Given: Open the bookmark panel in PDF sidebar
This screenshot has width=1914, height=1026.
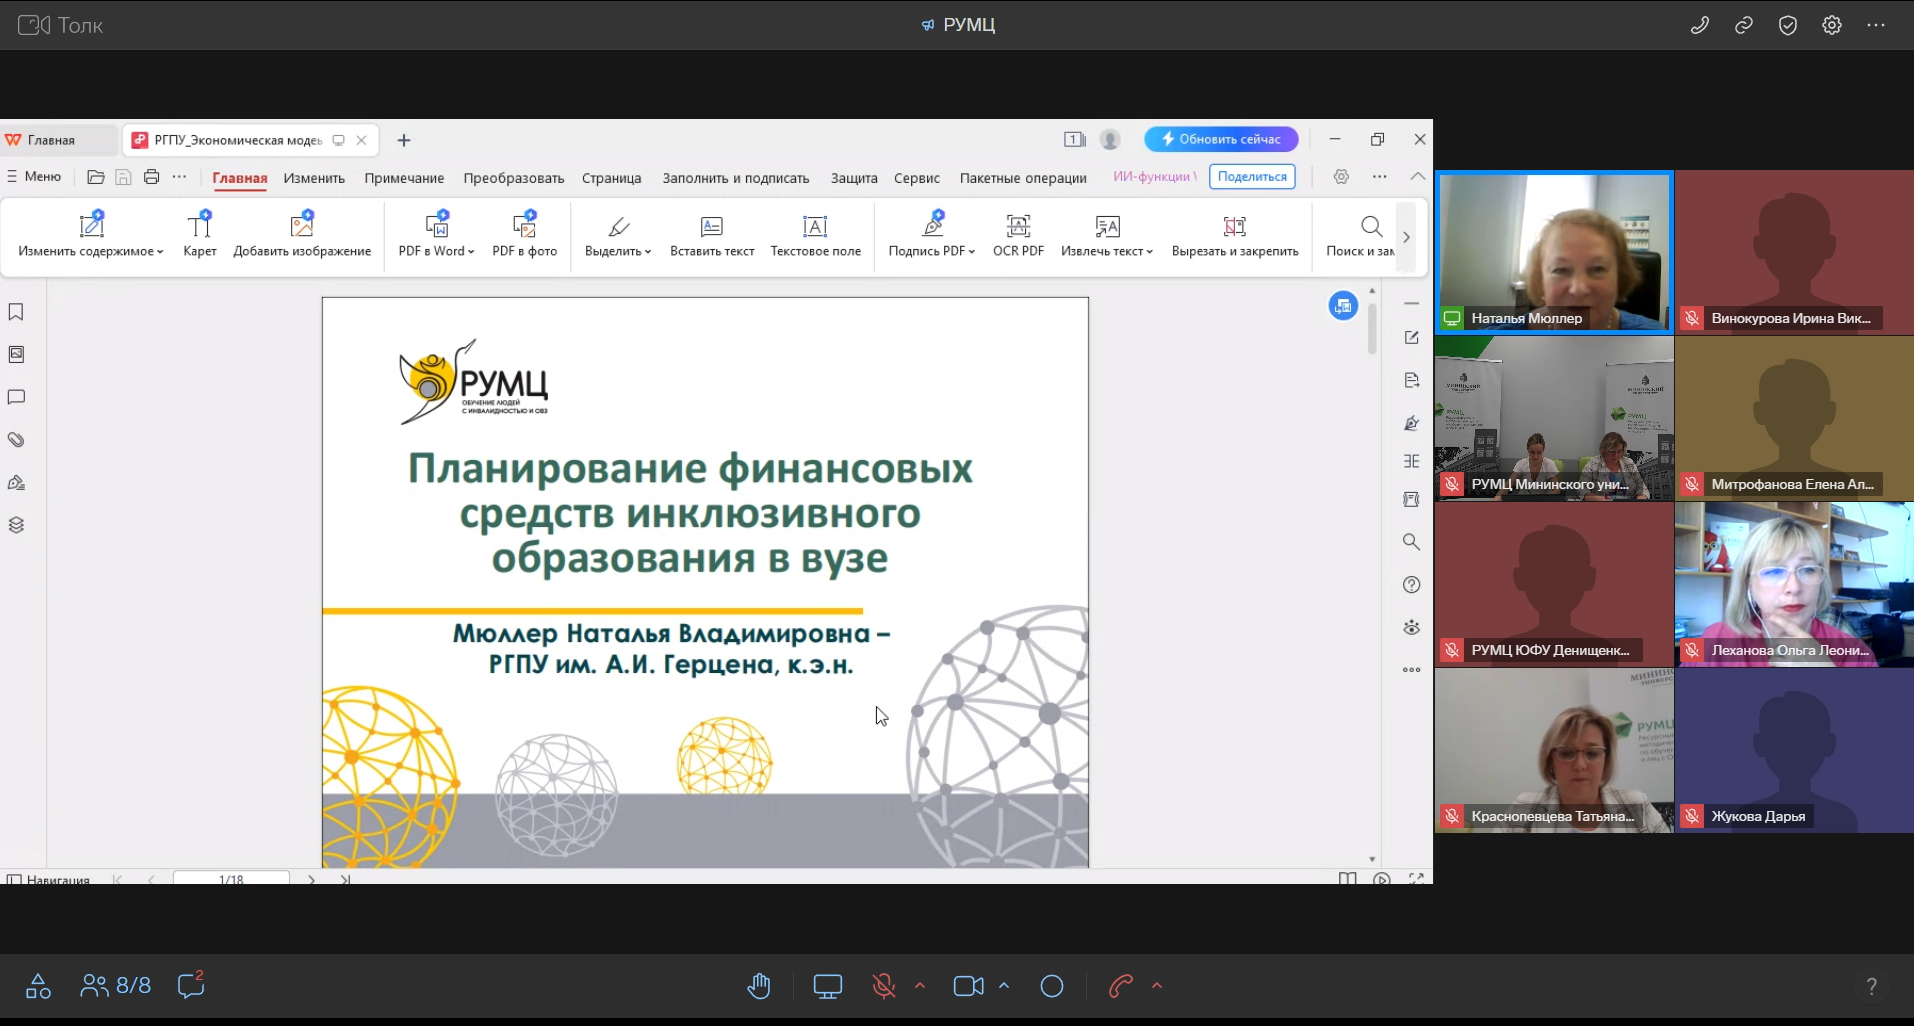Looking at the screenshot, I should [16, 313].
